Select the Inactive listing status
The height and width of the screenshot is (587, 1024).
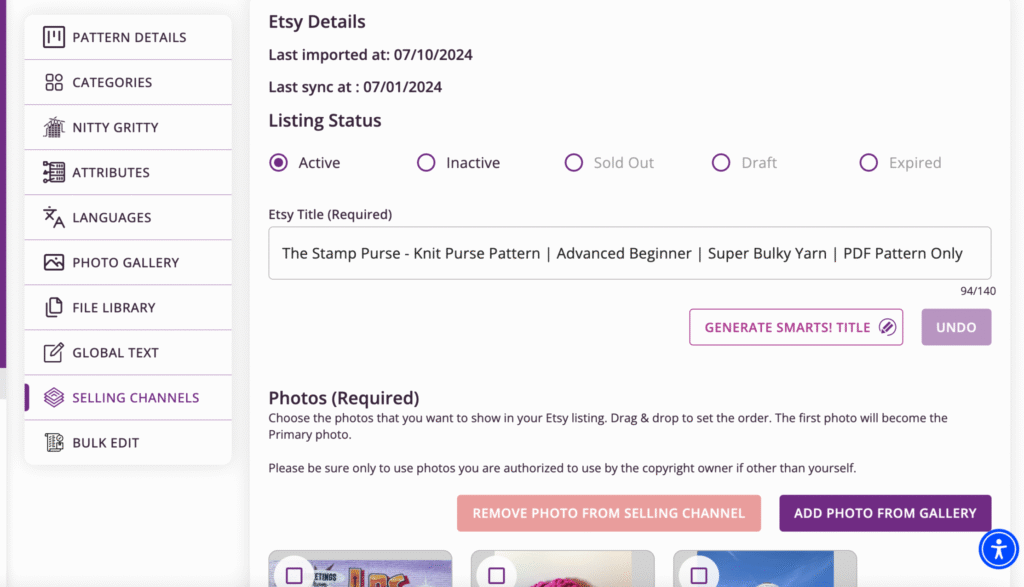426,163
